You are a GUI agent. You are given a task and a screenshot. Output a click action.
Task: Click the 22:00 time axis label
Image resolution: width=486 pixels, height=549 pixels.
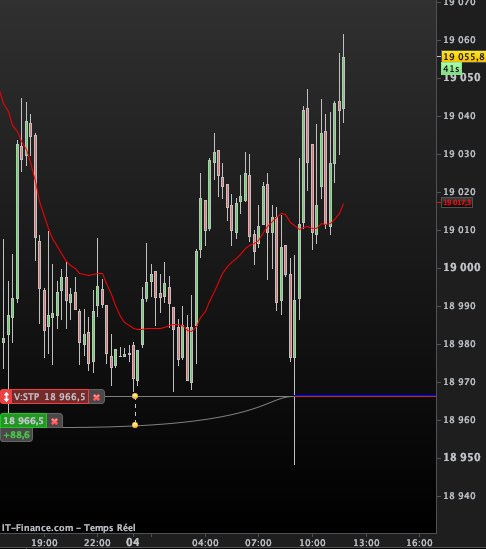pos(97,543)
